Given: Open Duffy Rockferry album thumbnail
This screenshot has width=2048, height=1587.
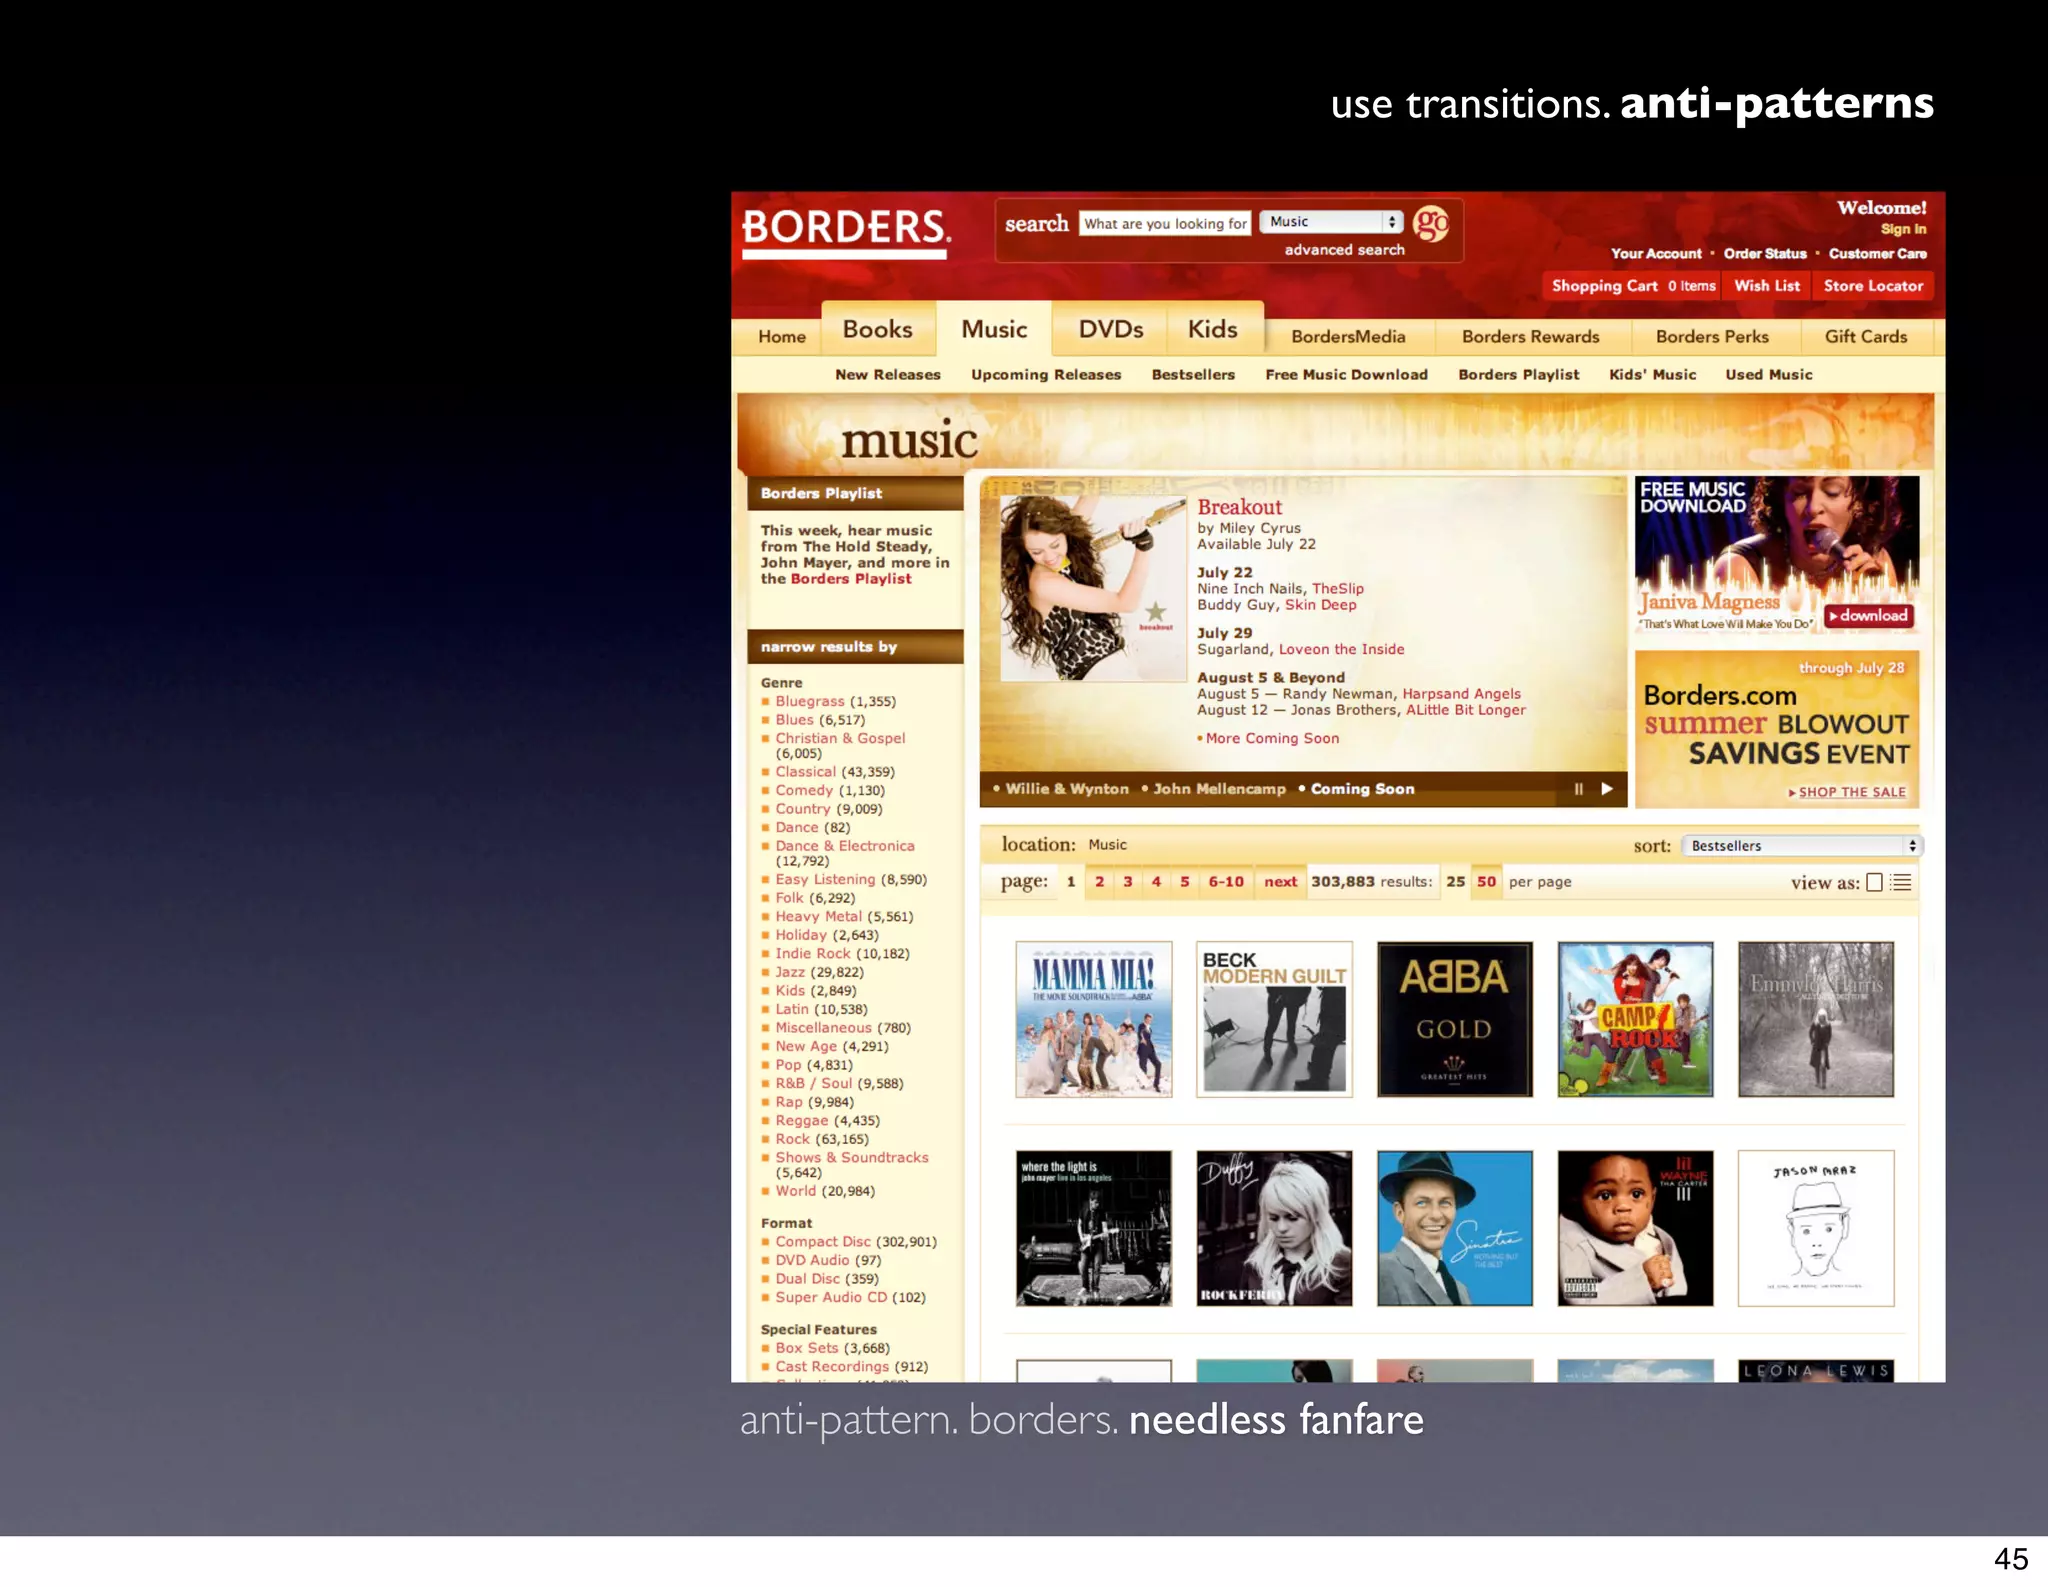Looking at the screenshot, I should coord(1274,1228).
